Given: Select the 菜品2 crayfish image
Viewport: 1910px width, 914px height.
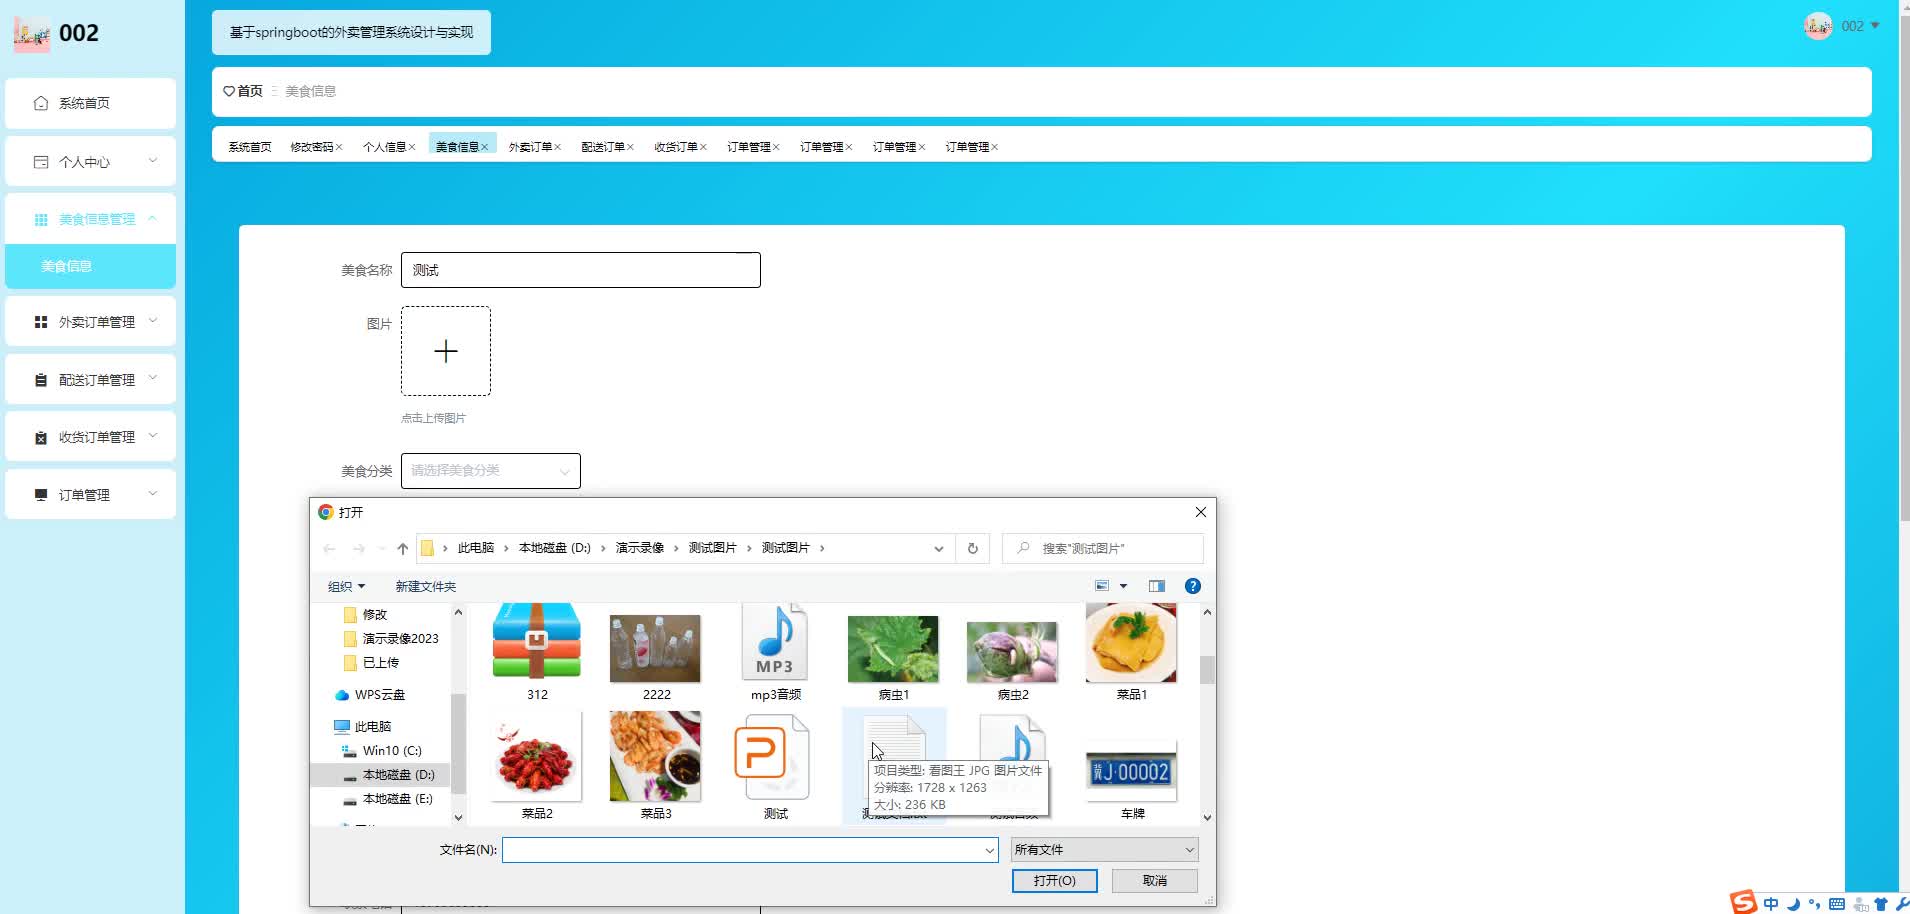Looking at the screenshot, I should (x=537, y=765).
